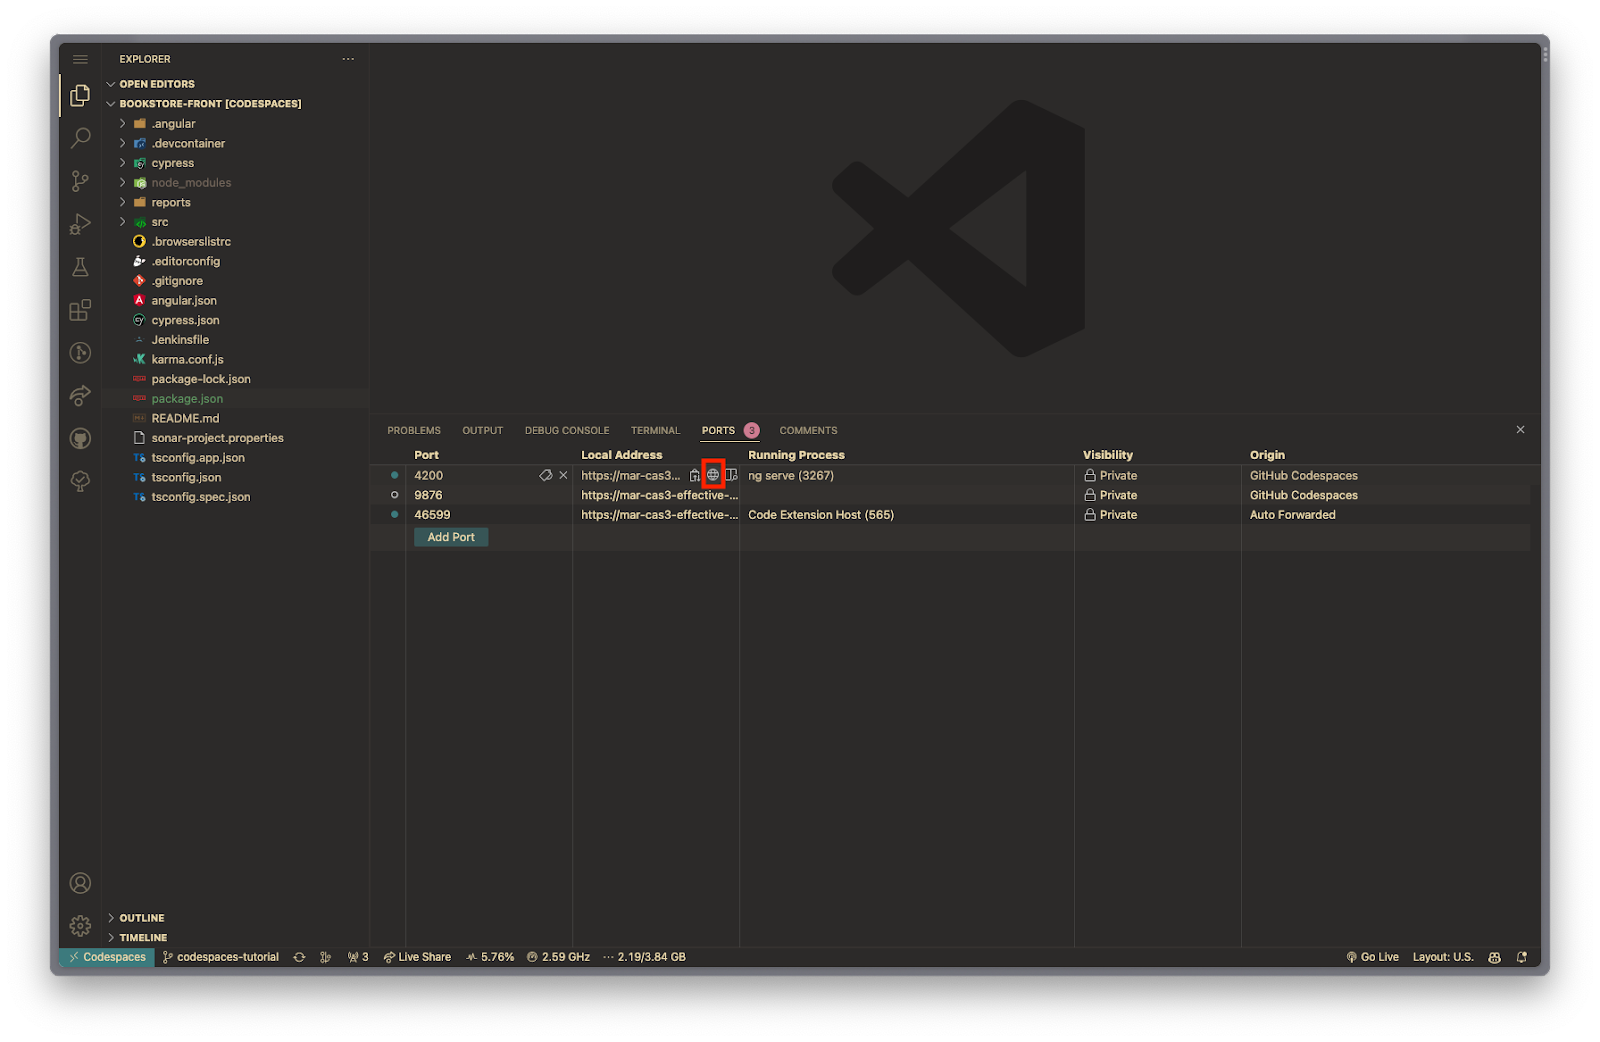Switch to the DEBUG CONSOLE tab
Screen dimensions: 1600x1042
[x=567, y=431]
